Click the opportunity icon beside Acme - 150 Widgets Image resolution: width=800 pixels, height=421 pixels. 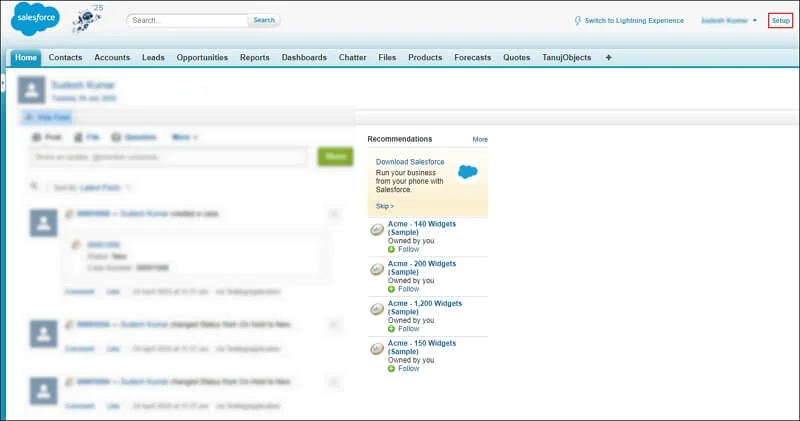[377, 349]
